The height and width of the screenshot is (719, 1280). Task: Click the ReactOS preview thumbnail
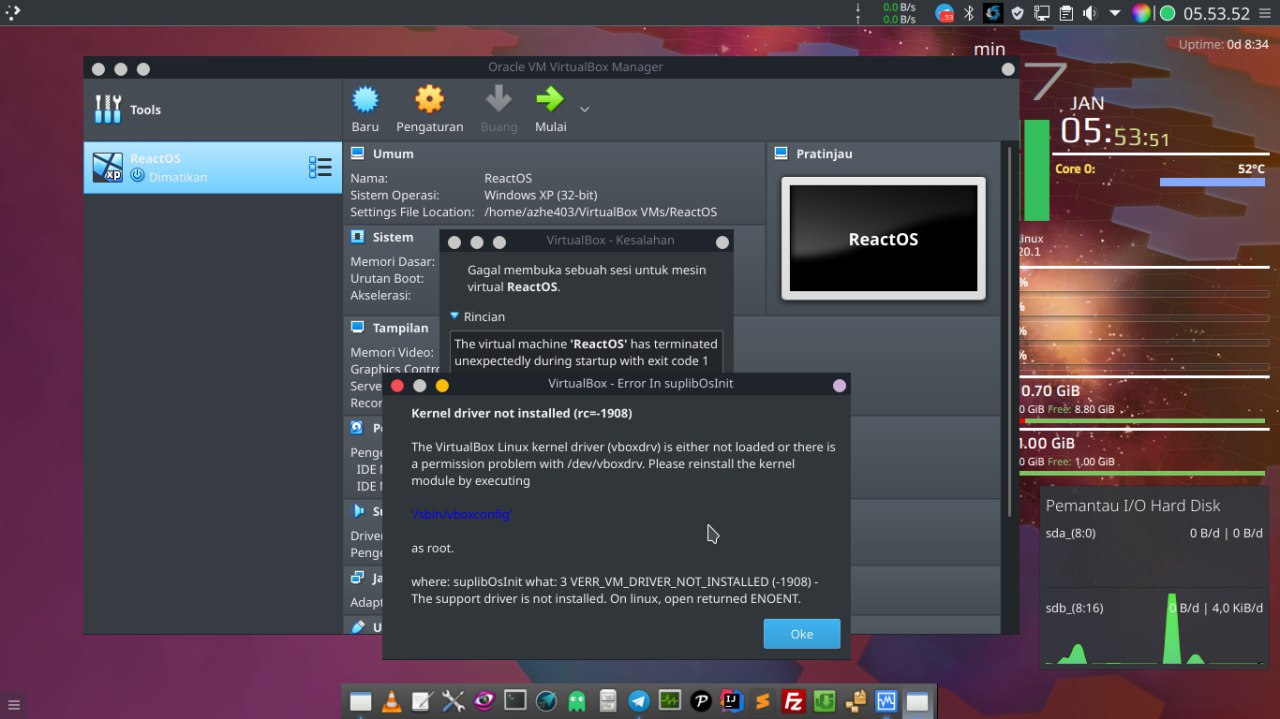tap(883, 239)
